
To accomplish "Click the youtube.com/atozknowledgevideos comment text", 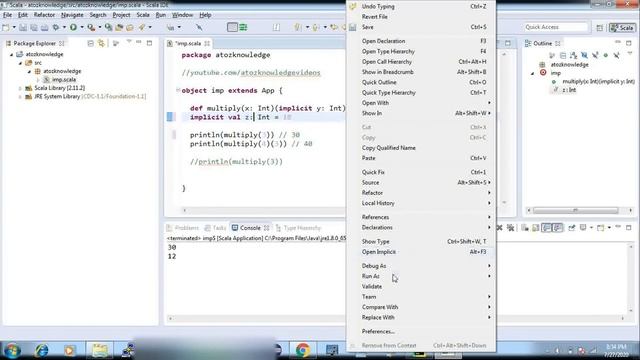I will 251,73.
